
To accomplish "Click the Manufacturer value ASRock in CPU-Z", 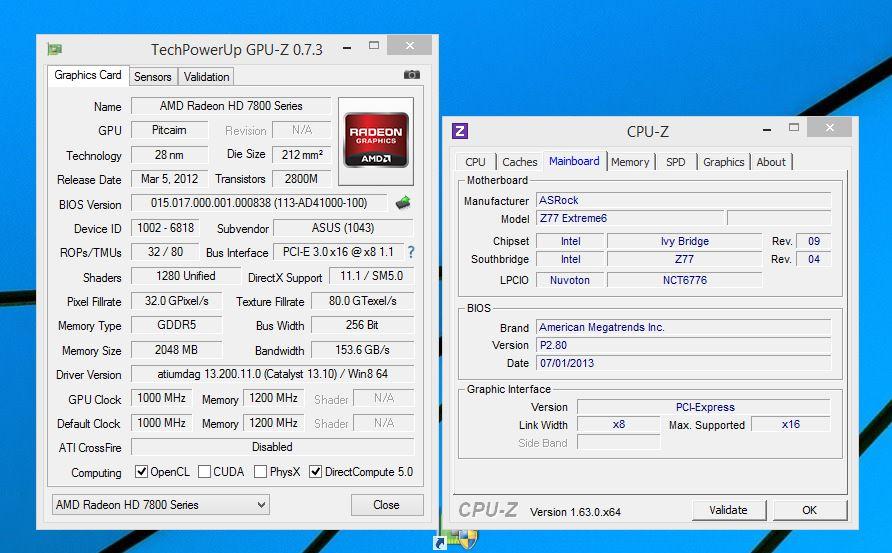I will click(683, 200).
